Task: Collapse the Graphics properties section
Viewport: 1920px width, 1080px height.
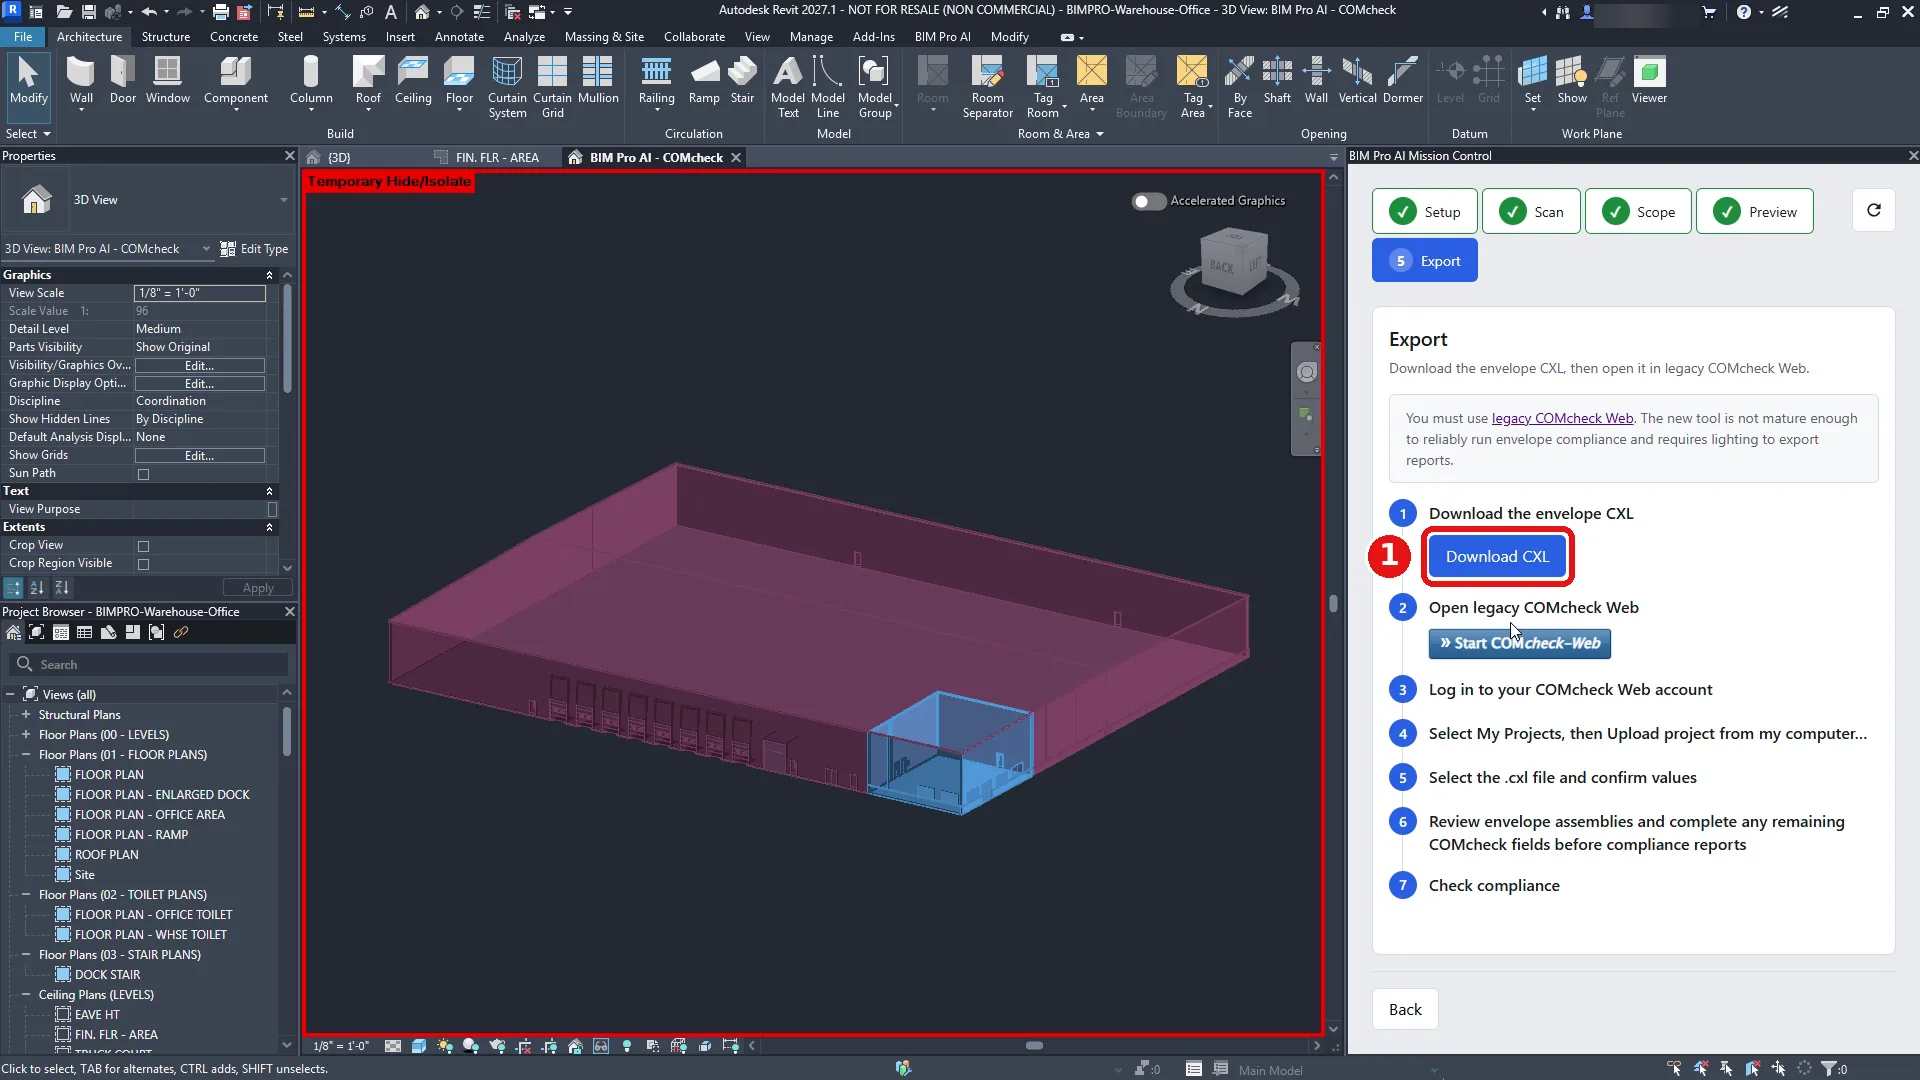Action: click(x=269, y=275)
